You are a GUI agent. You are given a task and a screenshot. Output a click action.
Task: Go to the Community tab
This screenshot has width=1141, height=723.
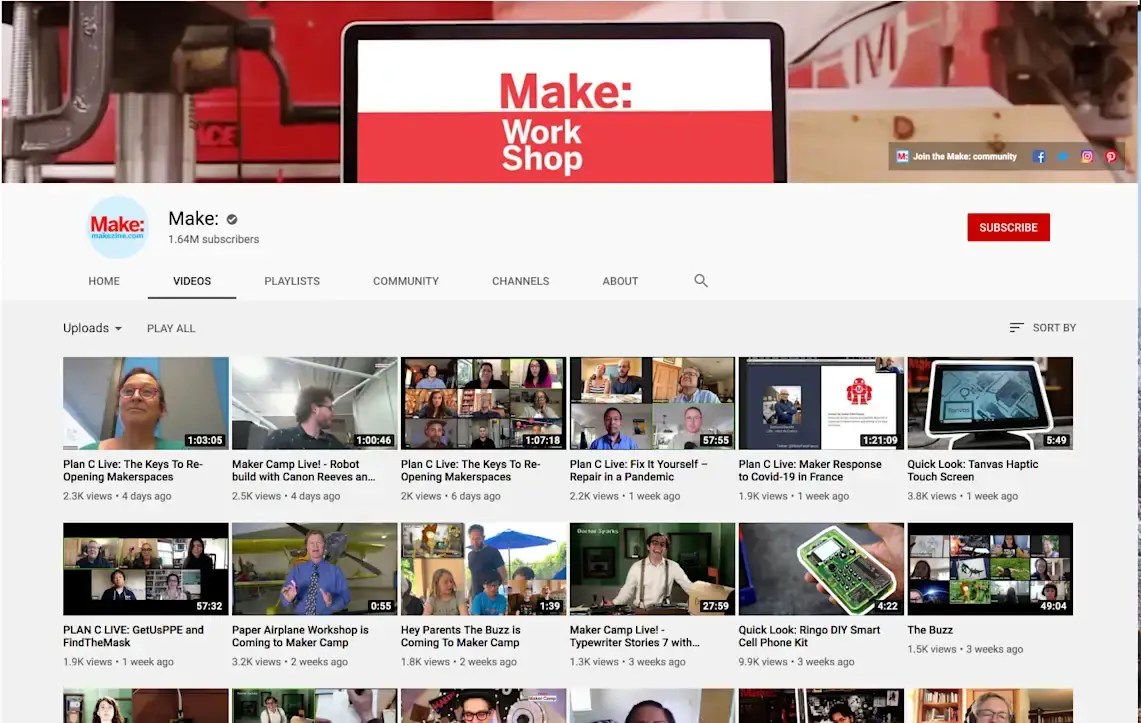click(x=406, y=281)
